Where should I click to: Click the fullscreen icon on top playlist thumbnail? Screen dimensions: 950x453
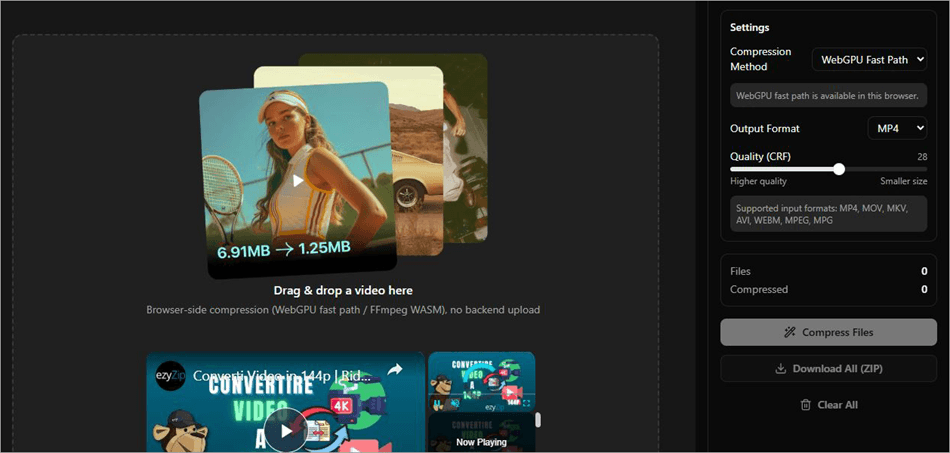pos(526,403)
